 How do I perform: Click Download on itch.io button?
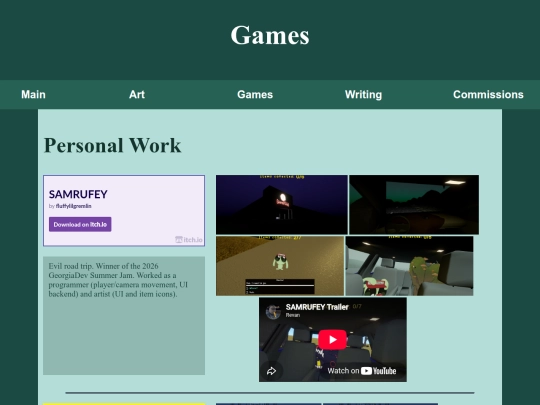pos(80,224)
